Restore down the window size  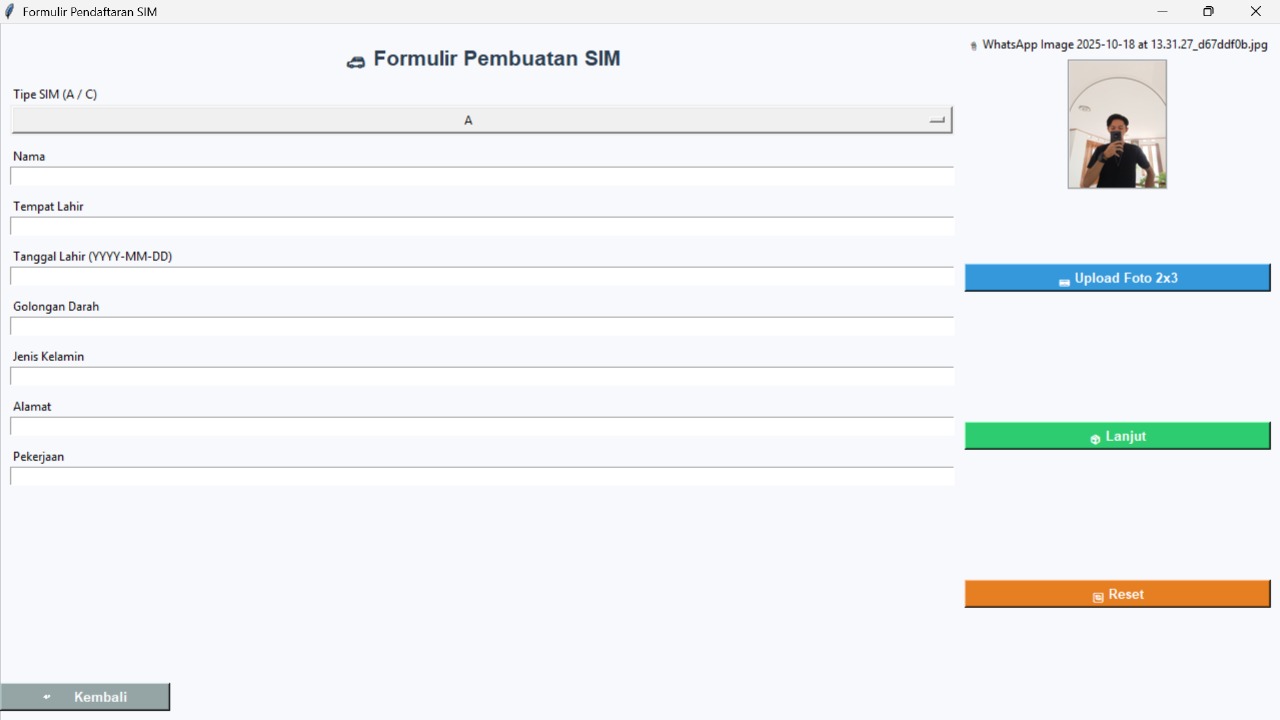tap(1208, 12)
